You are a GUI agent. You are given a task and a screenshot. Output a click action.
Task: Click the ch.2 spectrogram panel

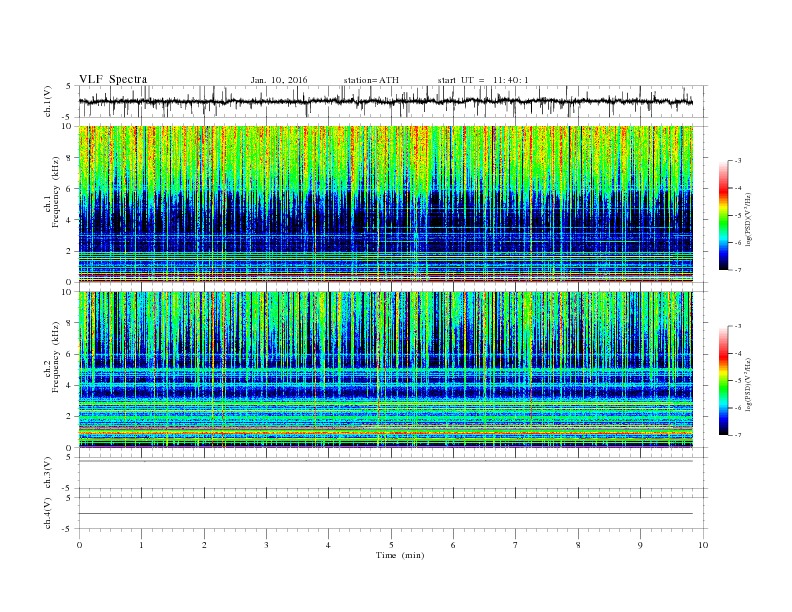coord(386,370)
